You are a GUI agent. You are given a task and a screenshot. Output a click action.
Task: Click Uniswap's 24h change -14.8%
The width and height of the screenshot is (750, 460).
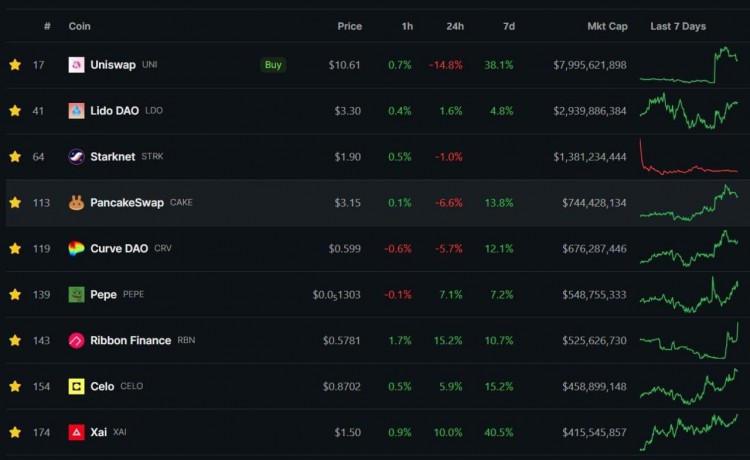[x=446, y=65]
